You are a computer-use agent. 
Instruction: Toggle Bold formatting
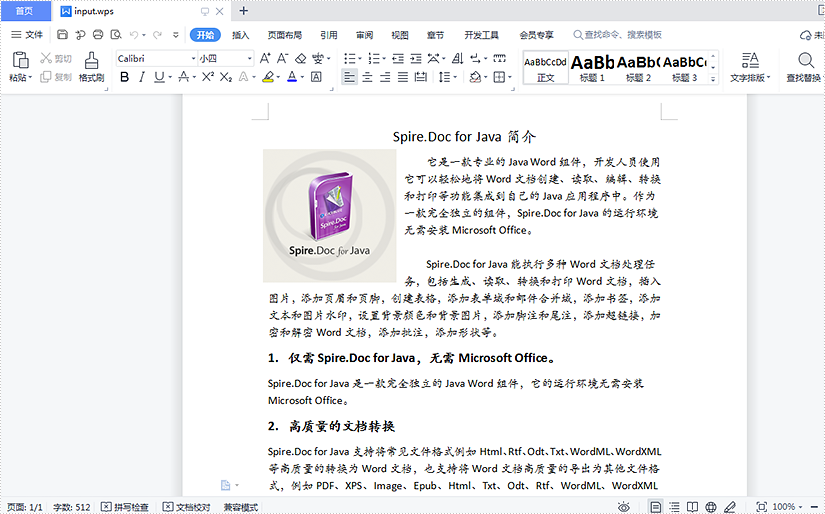(x=124, y=77)
